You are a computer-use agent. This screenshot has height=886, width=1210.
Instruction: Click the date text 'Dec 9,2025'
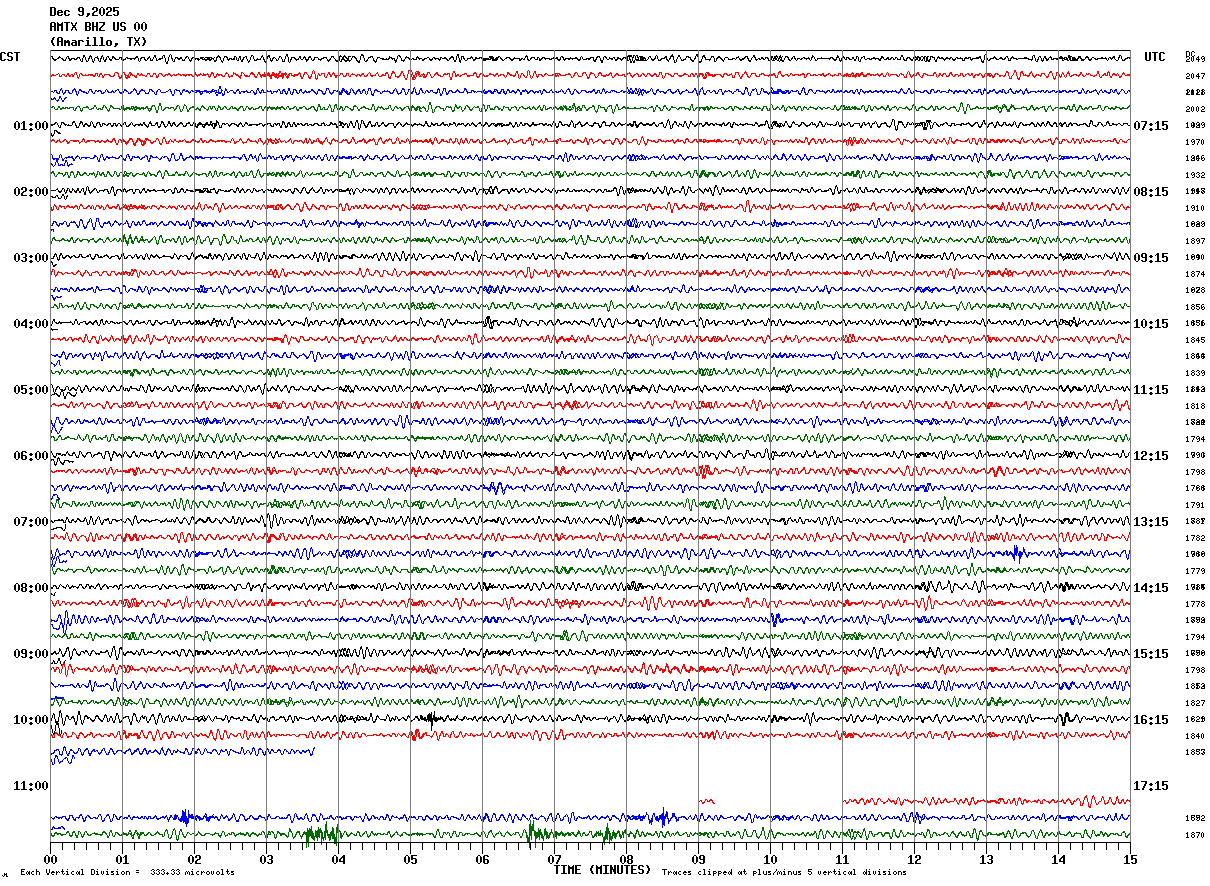click(84, 12)
